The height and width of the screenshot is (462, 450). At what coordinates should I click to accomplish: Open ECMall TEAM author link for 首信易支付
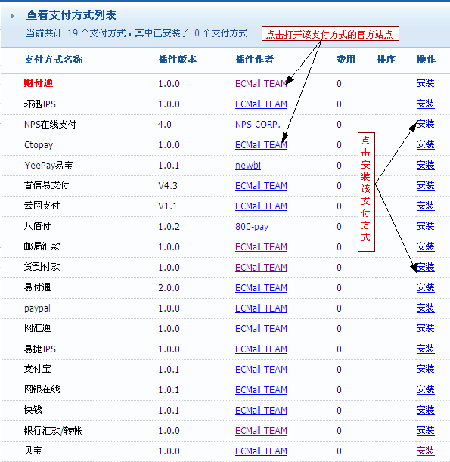[261, 186]
